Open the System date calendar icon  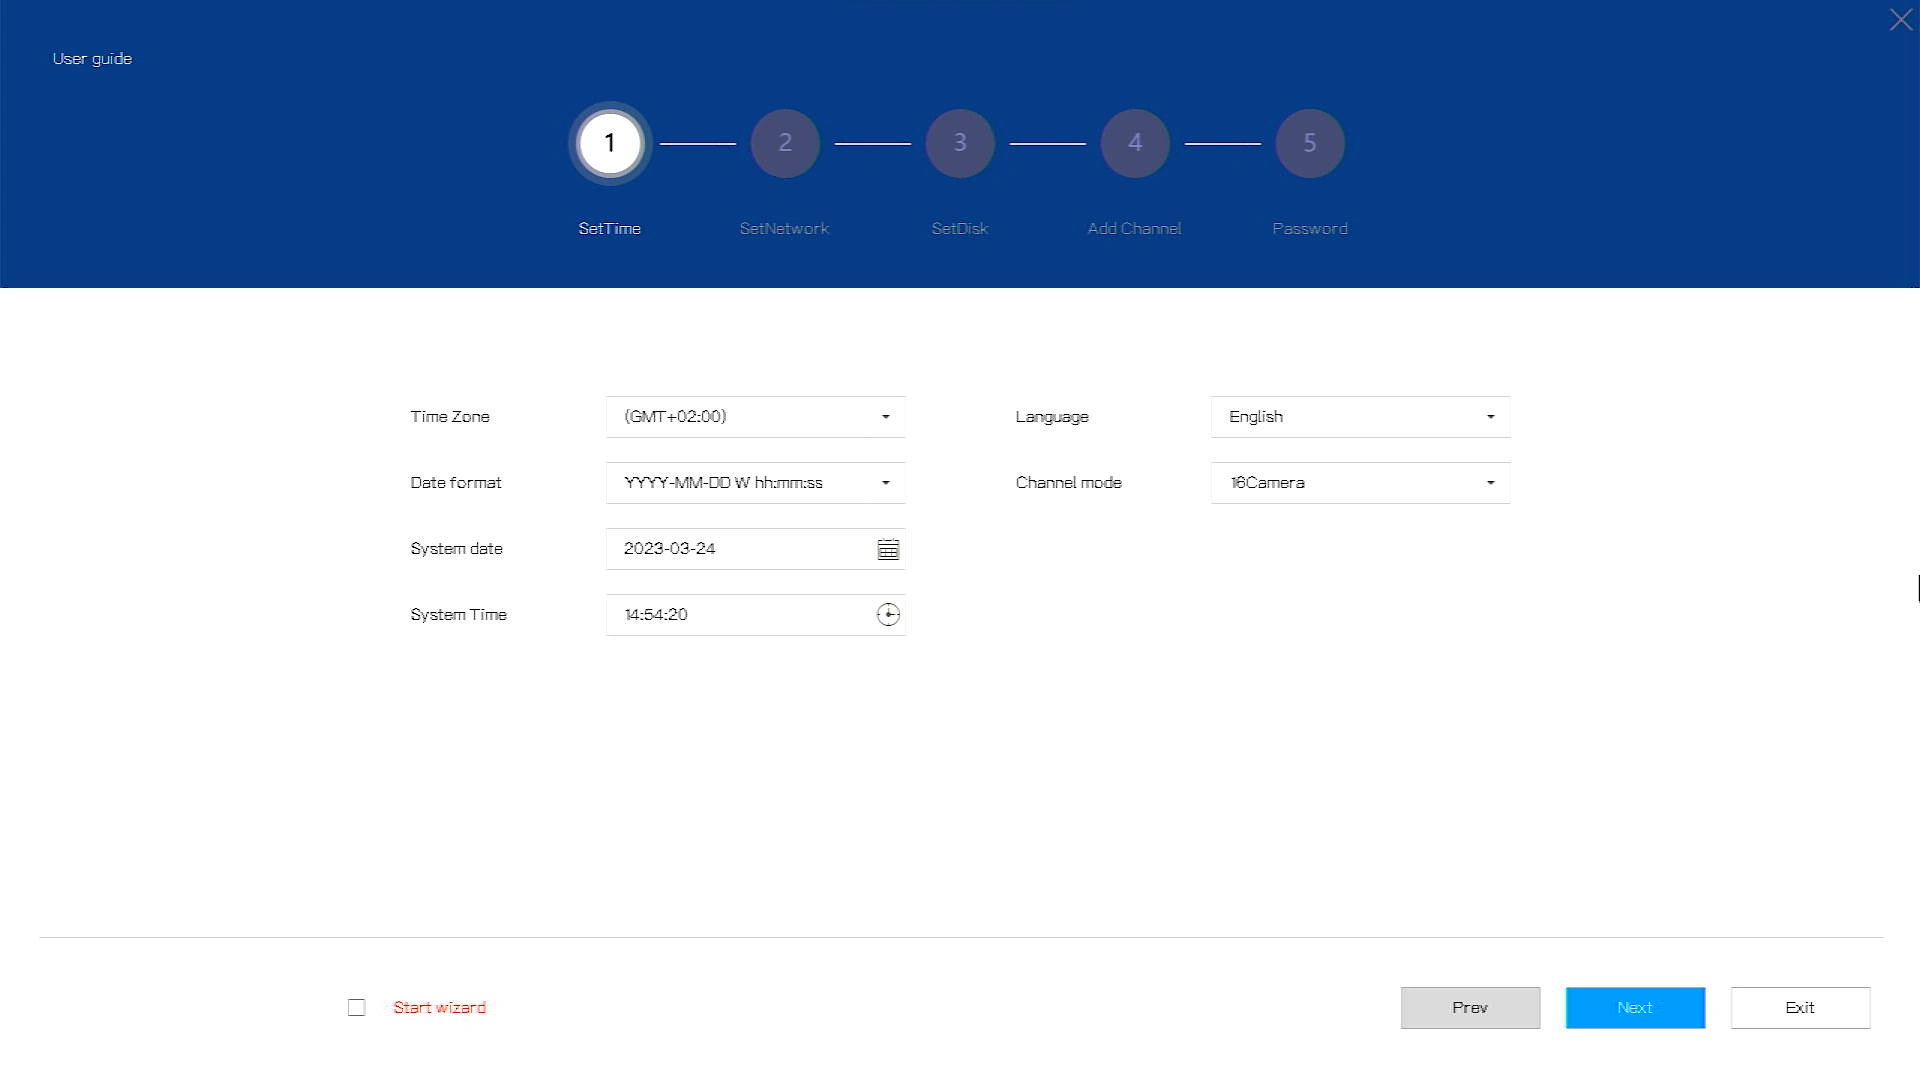(888, 549)
